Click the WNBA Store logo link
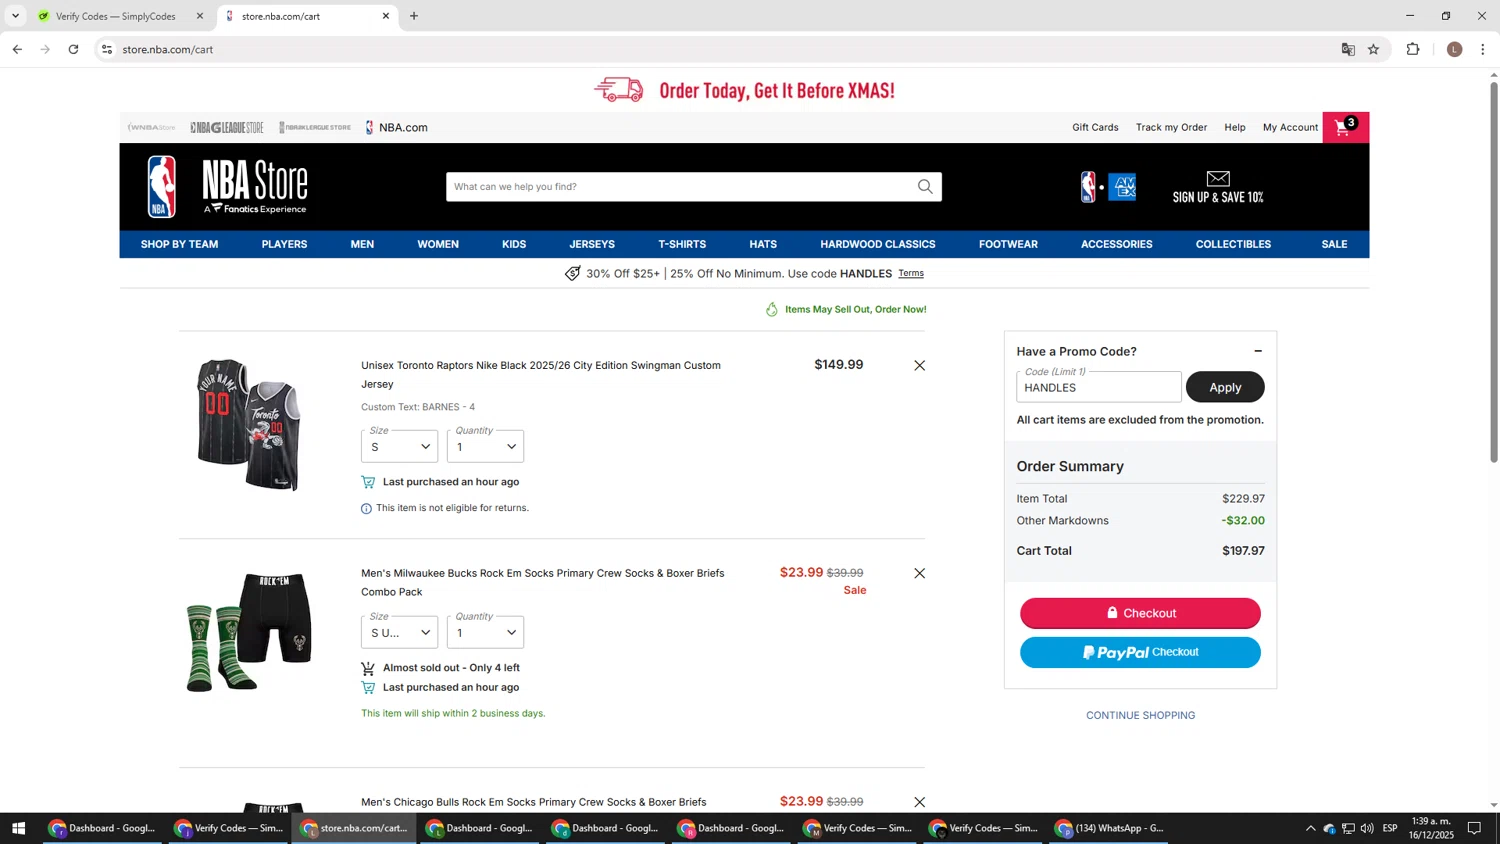This screenshot has height=844, width=1500. [x=152, y=127]
